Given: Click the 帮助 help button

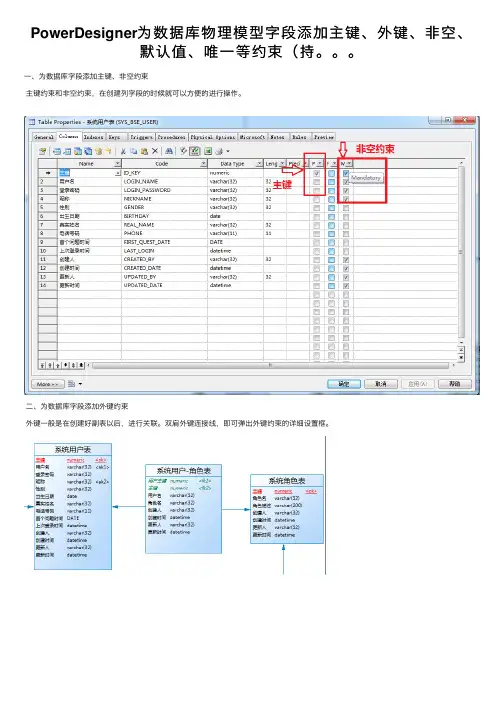Looking at the screenshot, I should pyautogui.click(x=454, y=384).
